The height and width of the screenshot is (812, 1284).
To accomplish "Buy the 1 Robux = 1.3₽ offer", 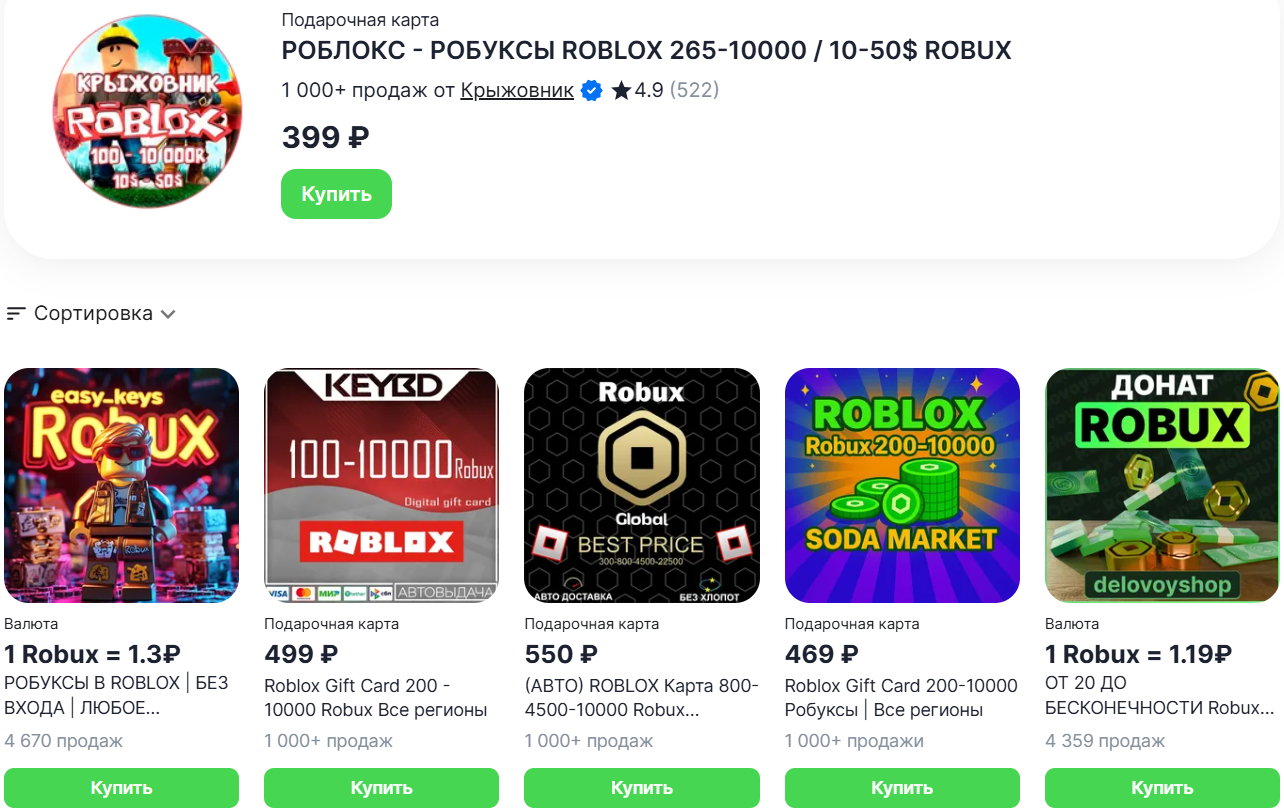I will coord(122,788).
